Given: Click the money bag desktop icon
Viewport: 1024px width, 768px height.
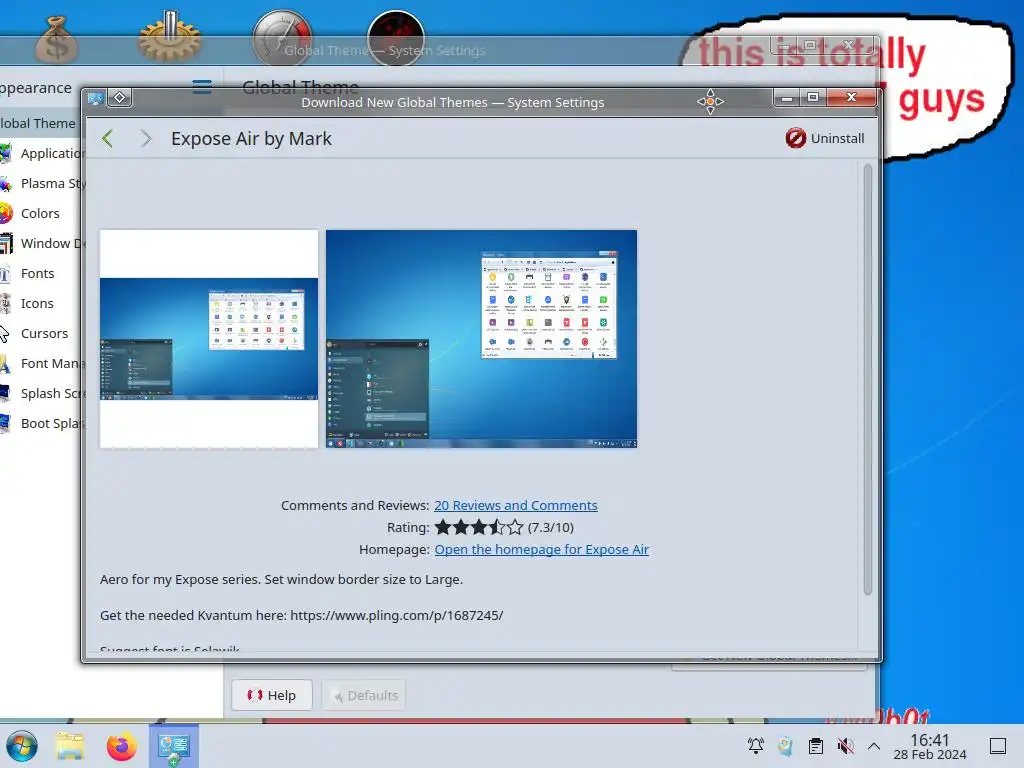Looking at the screenshot, I should pyautogui.click(x=57, y=39).
